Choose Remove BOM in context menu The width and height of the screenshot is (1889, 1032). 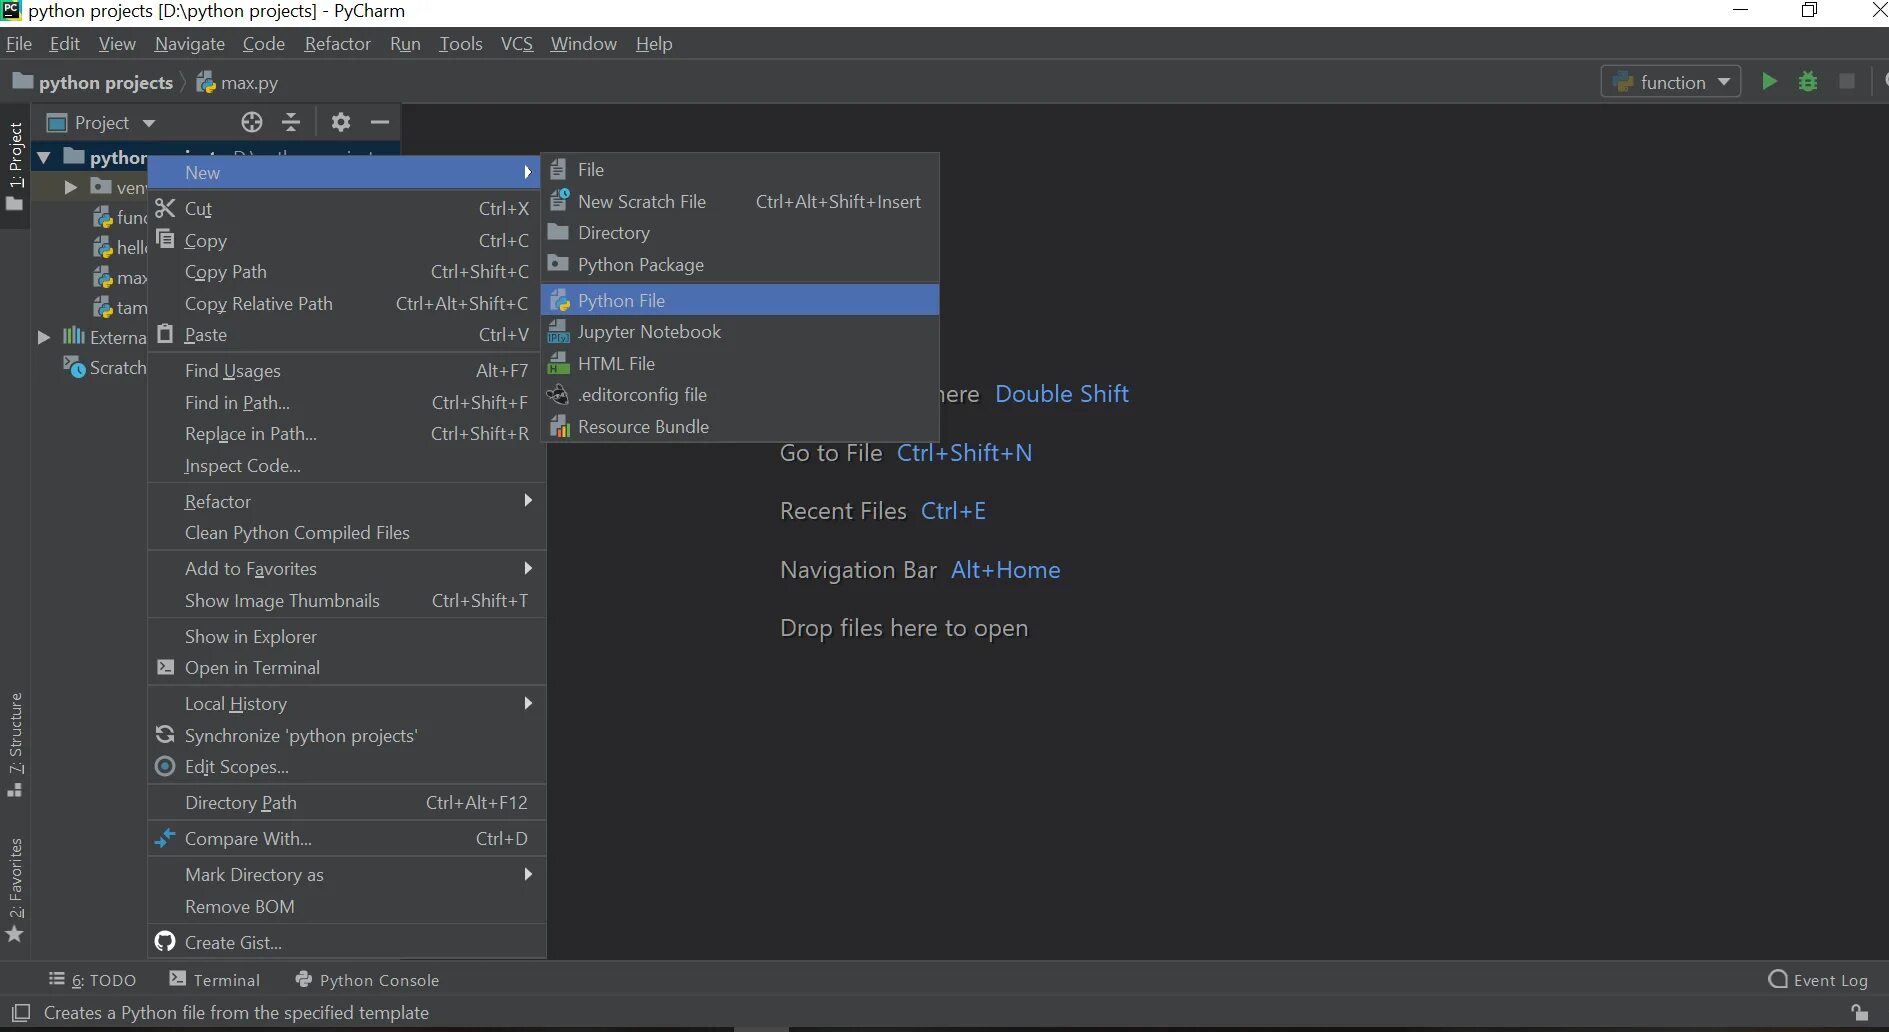click(x=347, y=907)
